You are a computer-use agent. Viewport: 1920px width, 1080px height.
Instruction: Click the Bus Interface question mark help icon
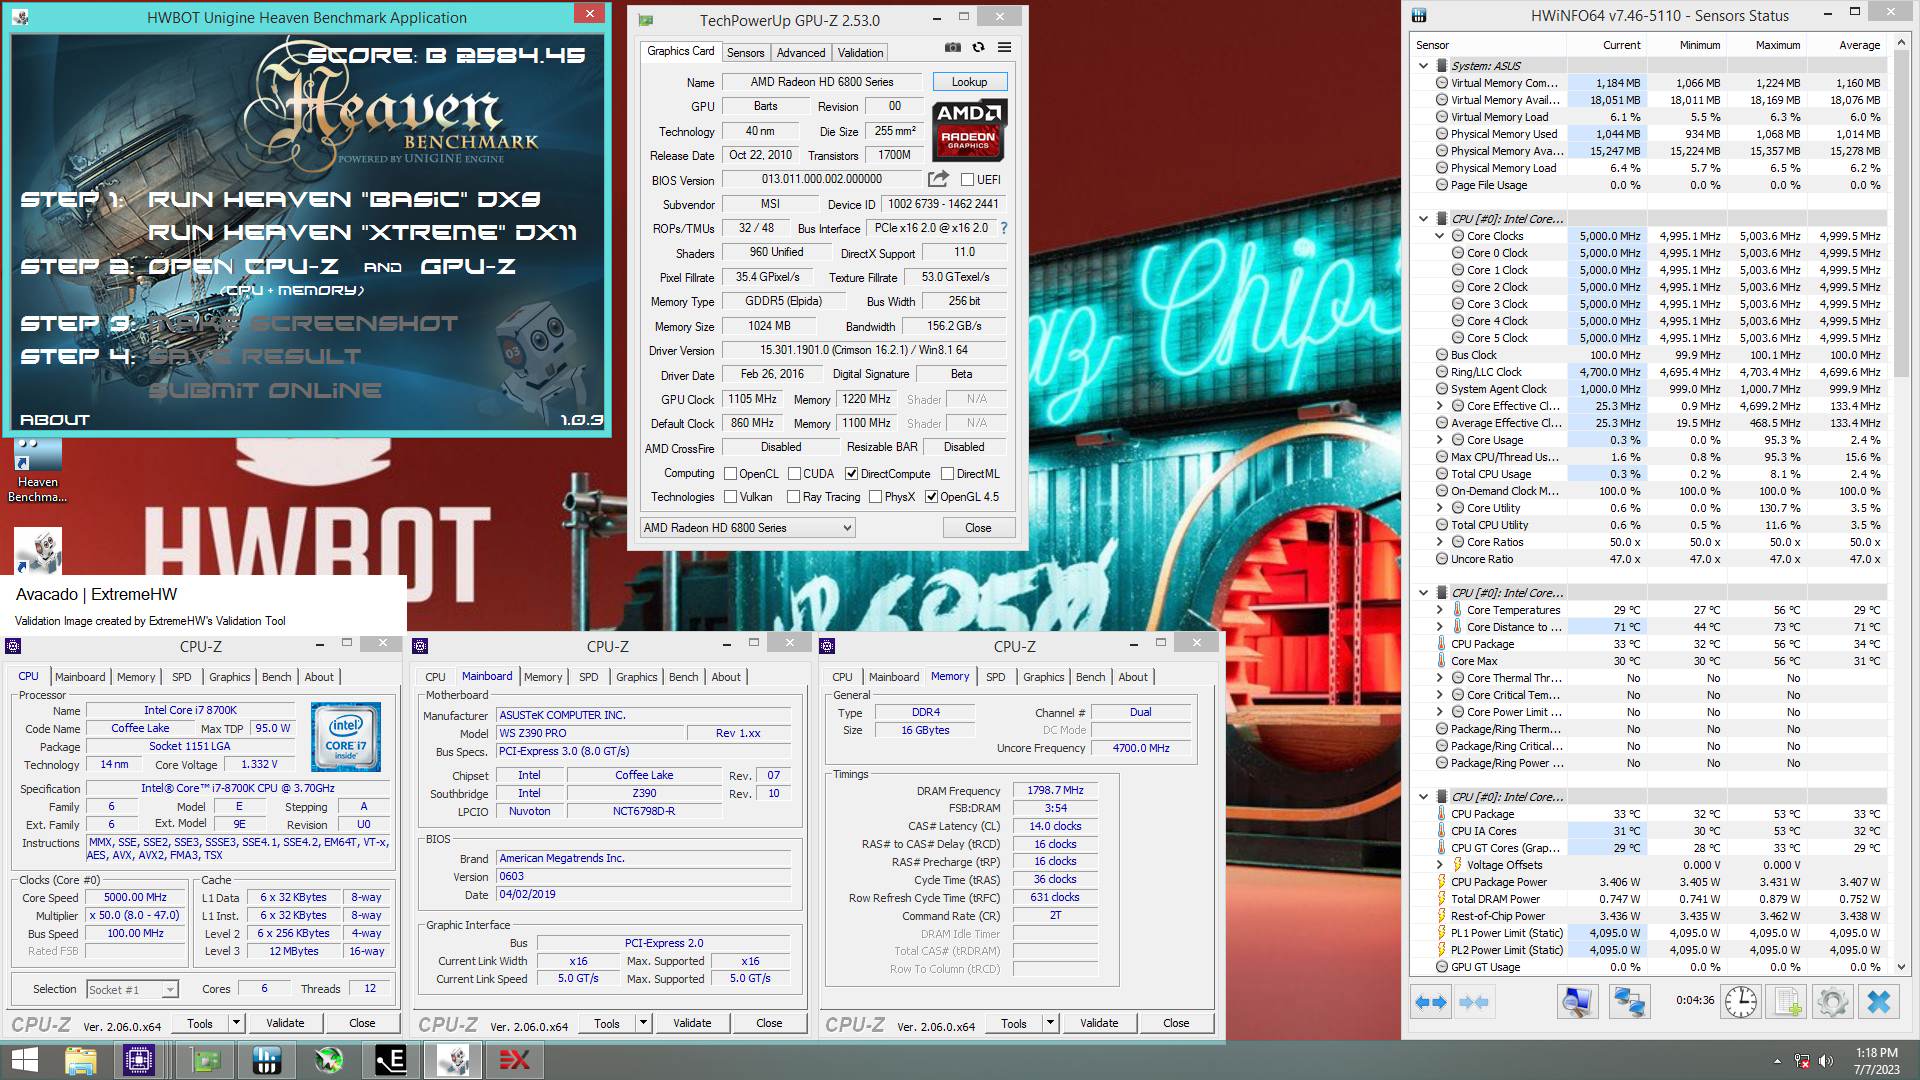click(1003, 228)
